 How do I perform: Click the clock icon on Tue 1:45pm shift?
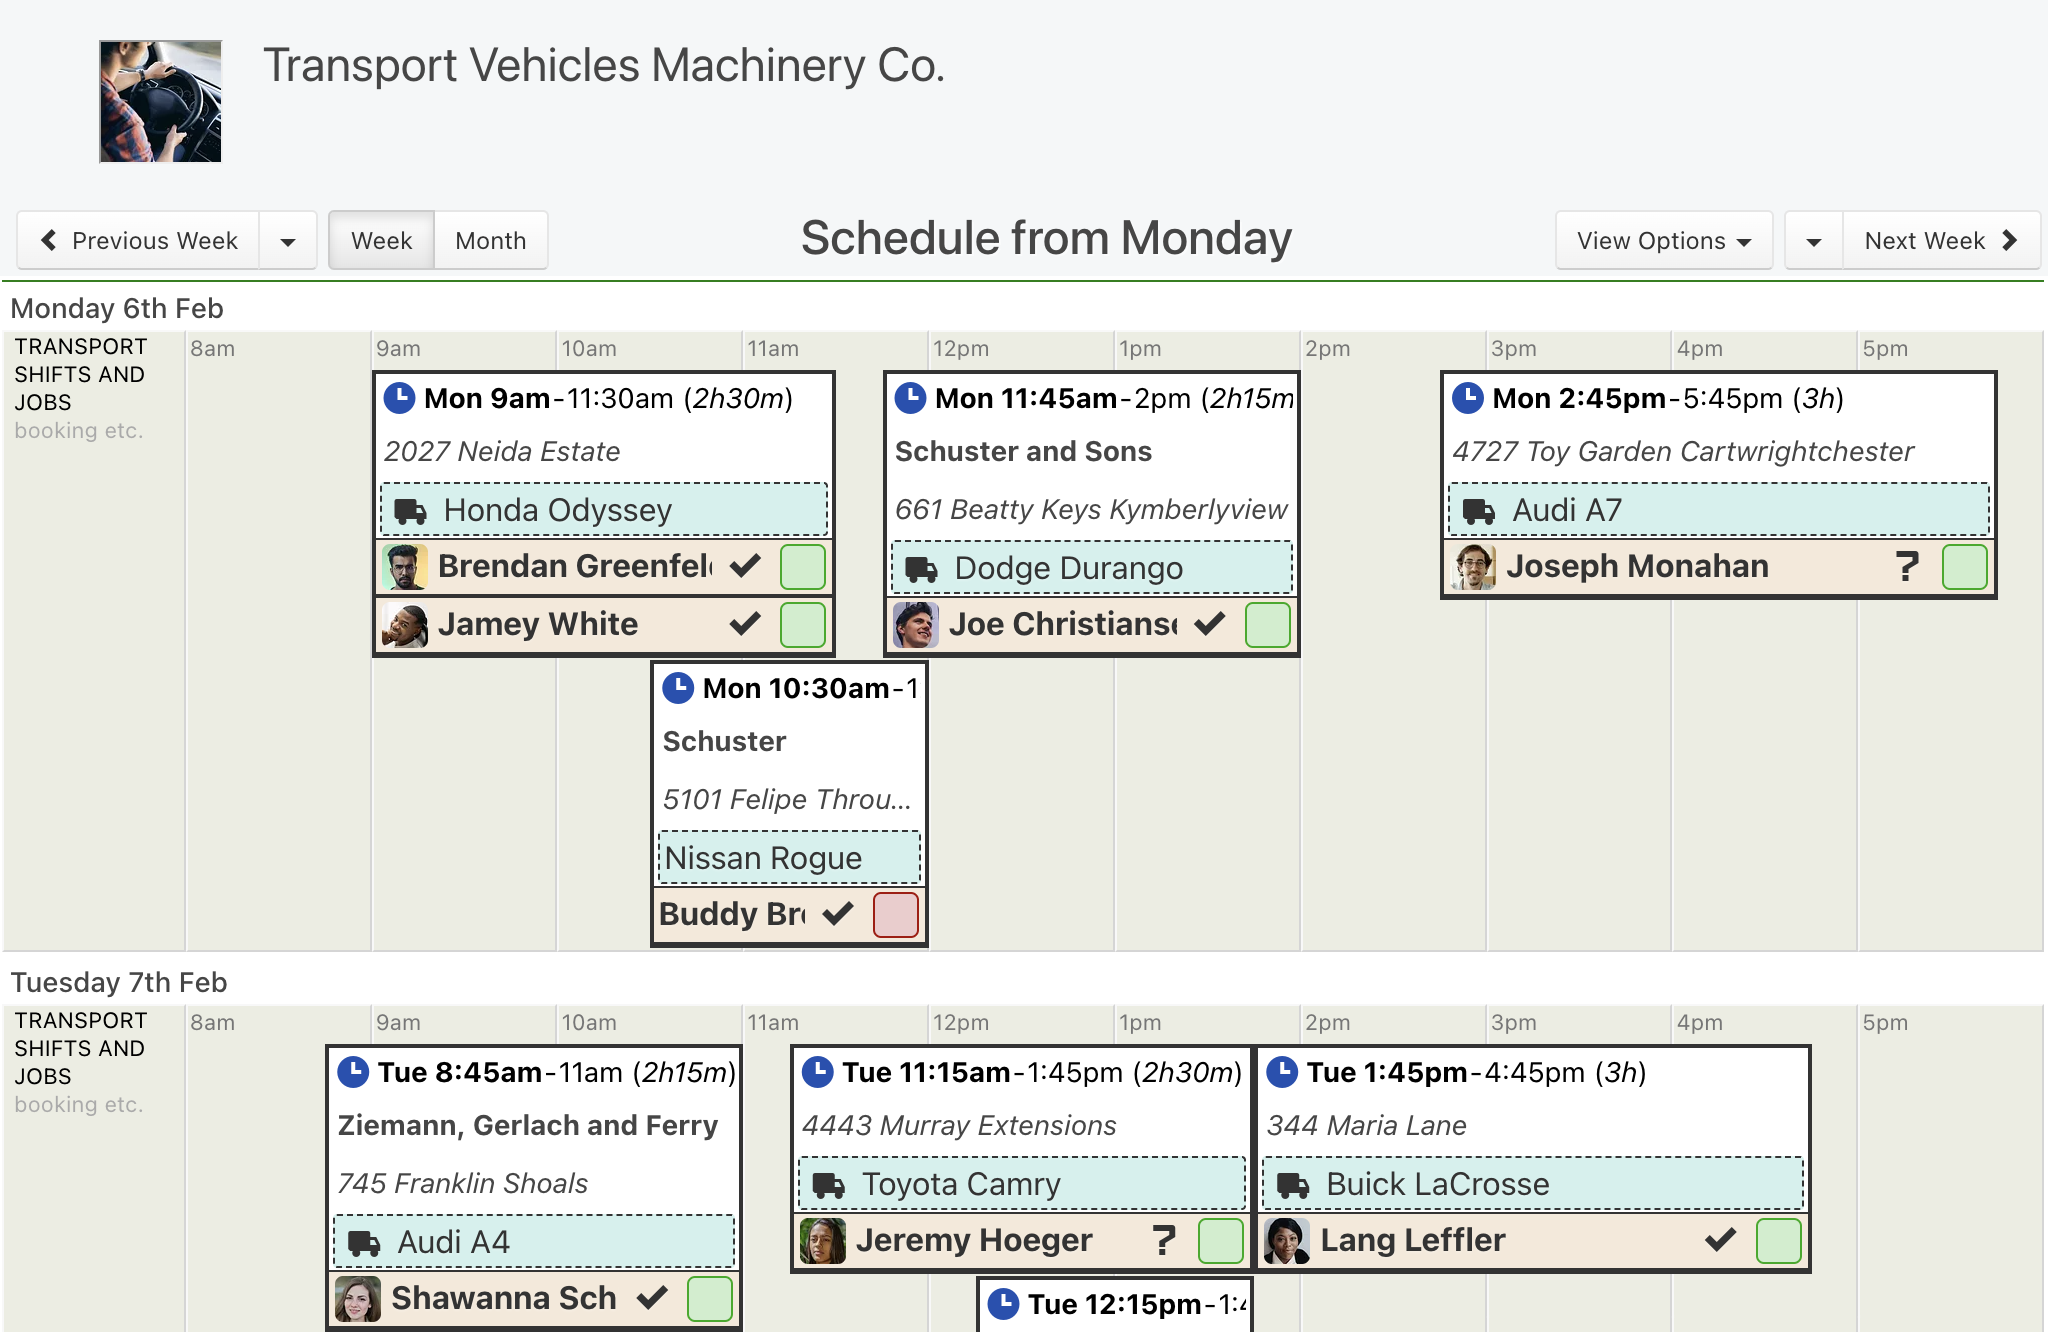click(1282, 1072)
